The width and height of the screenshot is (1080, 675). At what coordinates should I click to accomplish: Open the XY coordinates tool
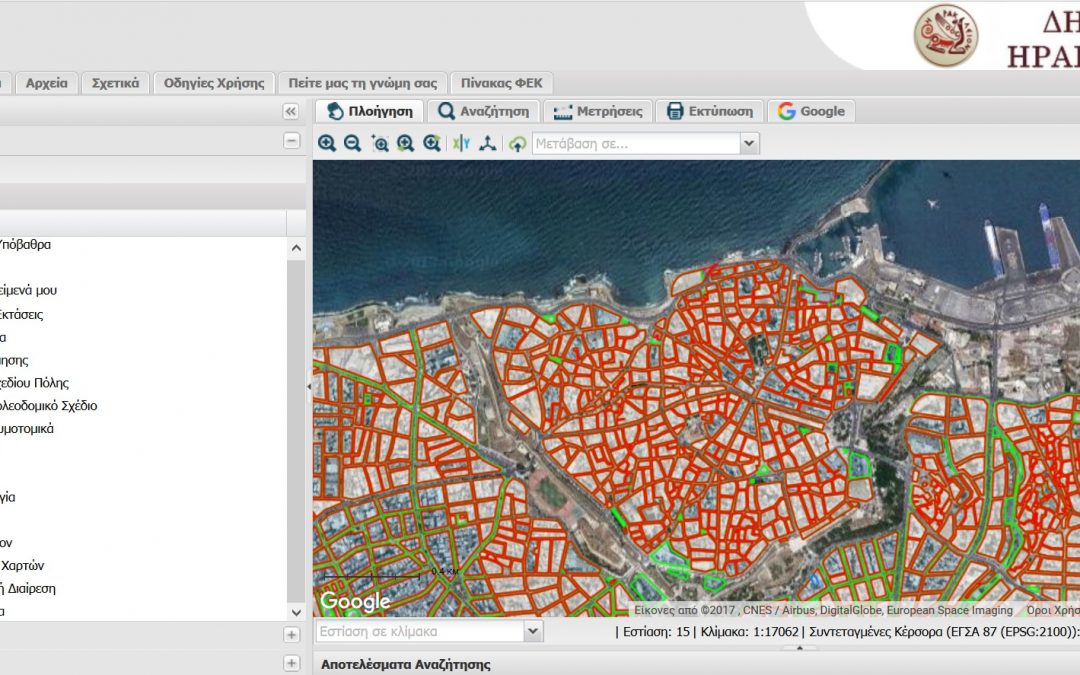(x=461, y=143)
